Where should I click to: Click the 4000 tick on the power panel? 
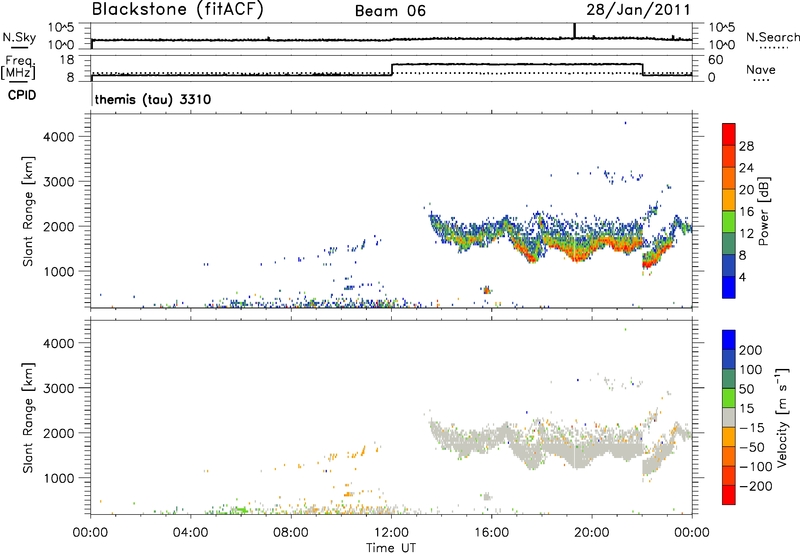(59, 137)
